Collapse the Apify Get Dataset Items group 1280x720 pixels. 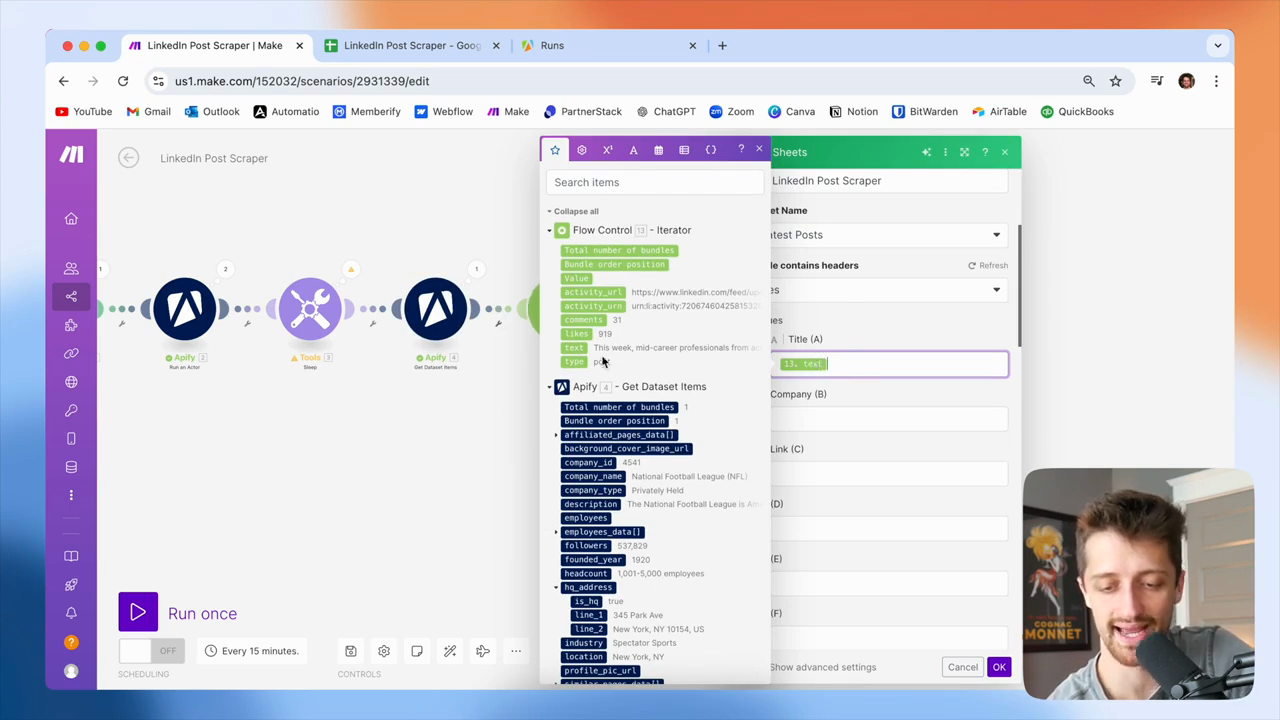(x=549, y=387)
